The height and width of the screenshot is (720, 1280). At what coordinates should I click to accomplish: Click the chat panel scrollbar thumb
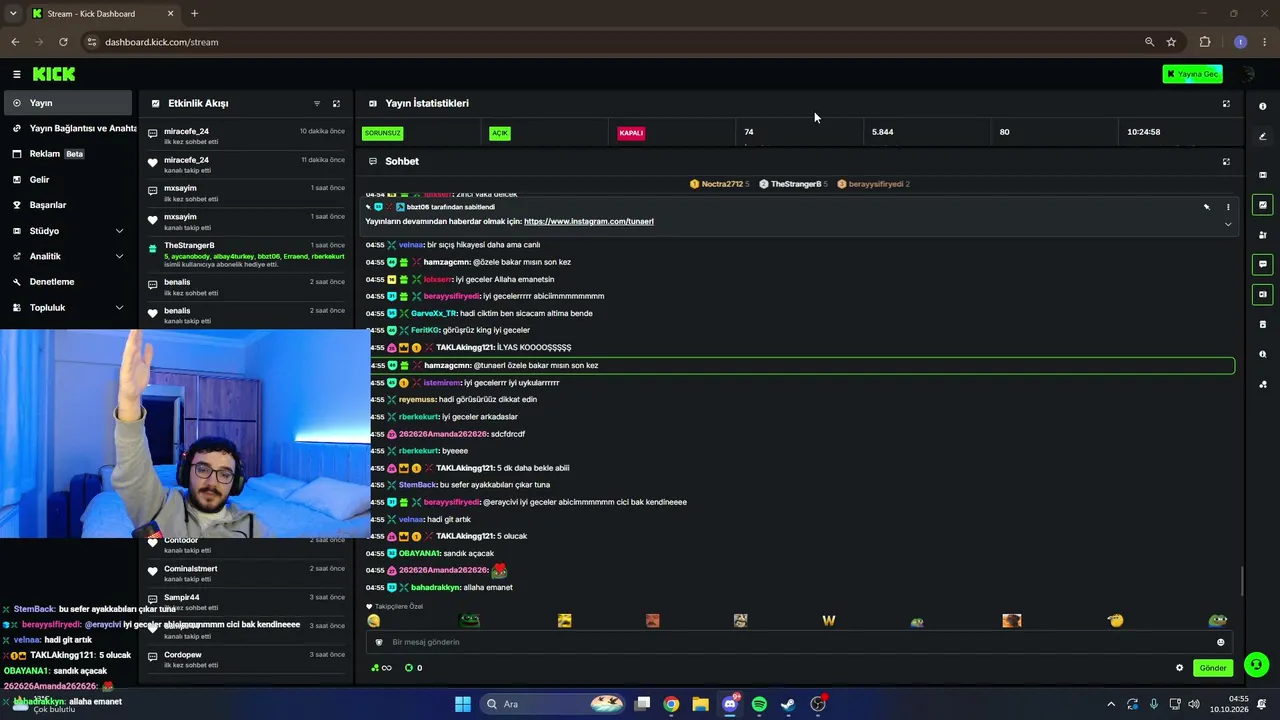[x=1242, y=580]
